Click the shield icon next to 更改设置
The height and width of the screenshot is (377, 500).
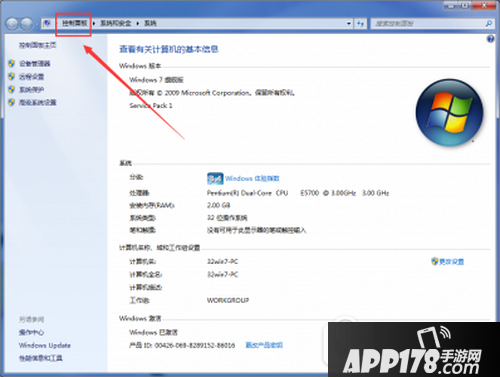click(434, 261)
